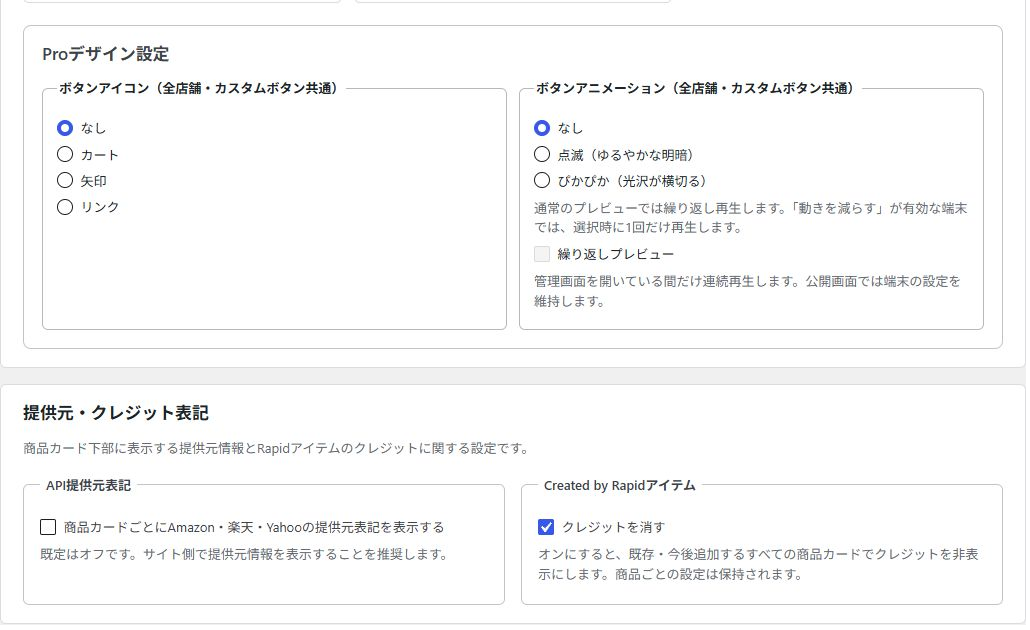Select the なし radio under ボタンアイコン
Screen dimensions: 1030x630
click(x=64, y=128)
